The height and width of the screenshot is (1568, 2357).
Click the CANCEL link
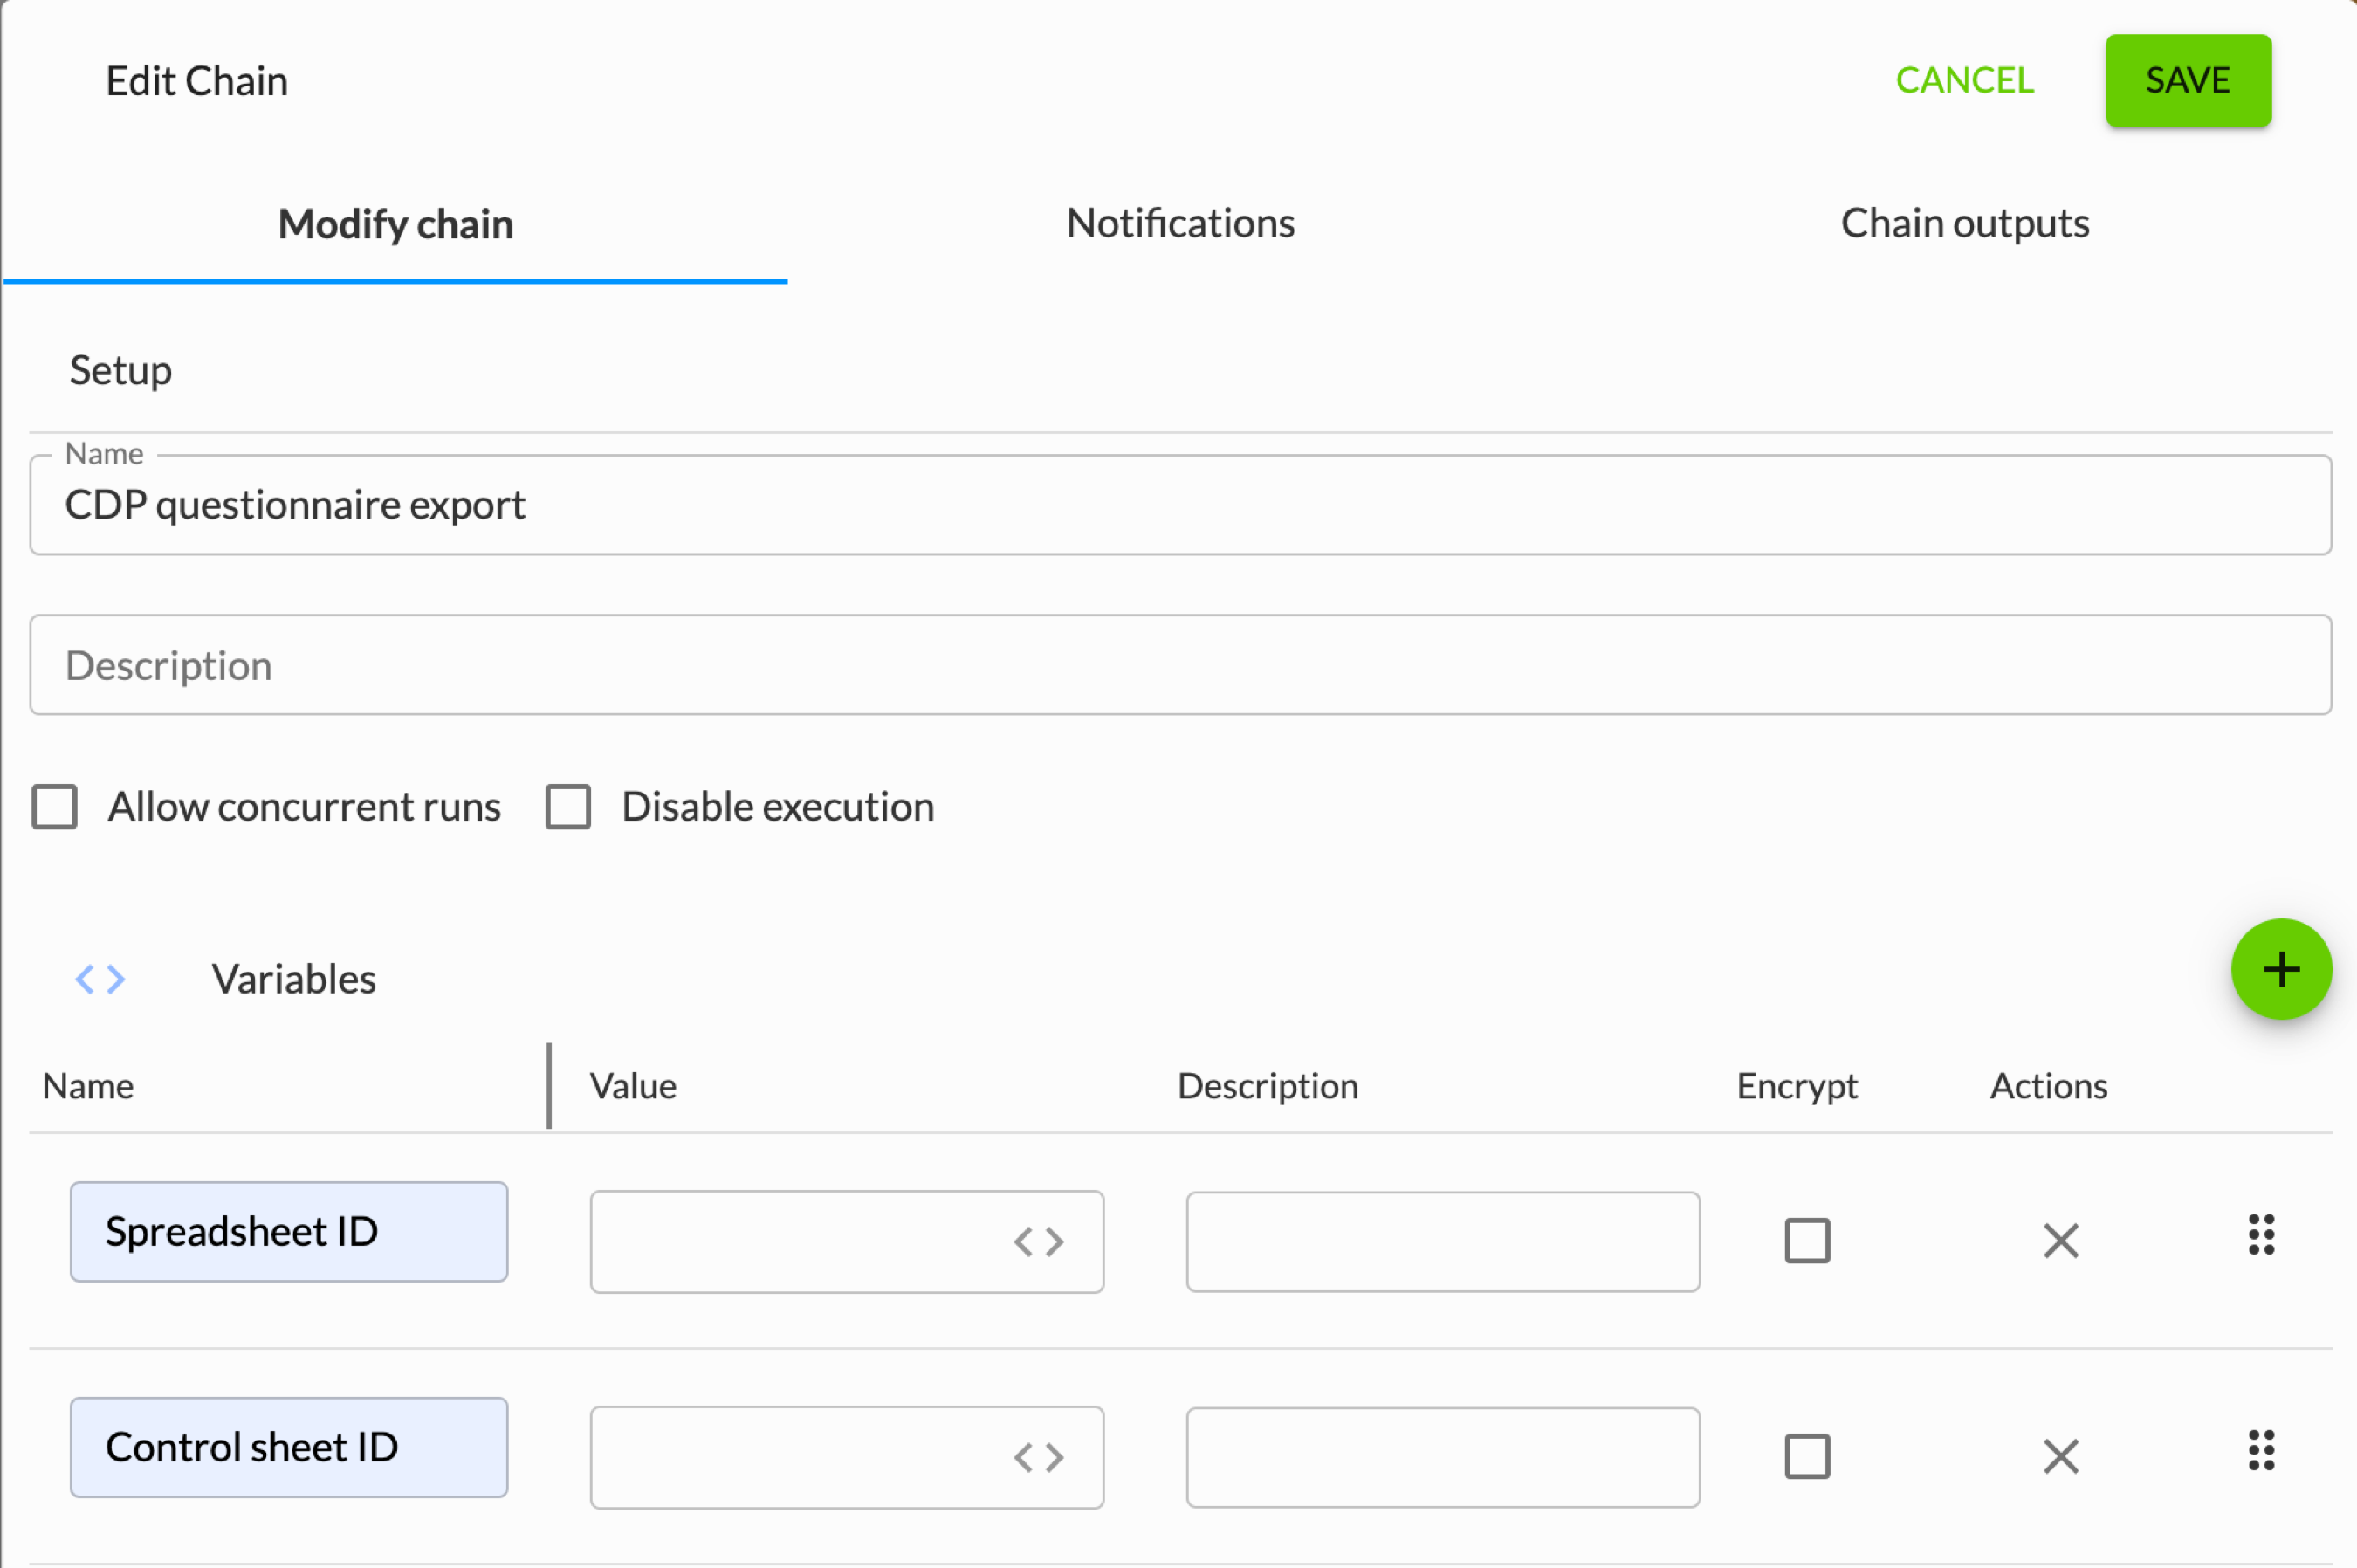(1964, 80)
